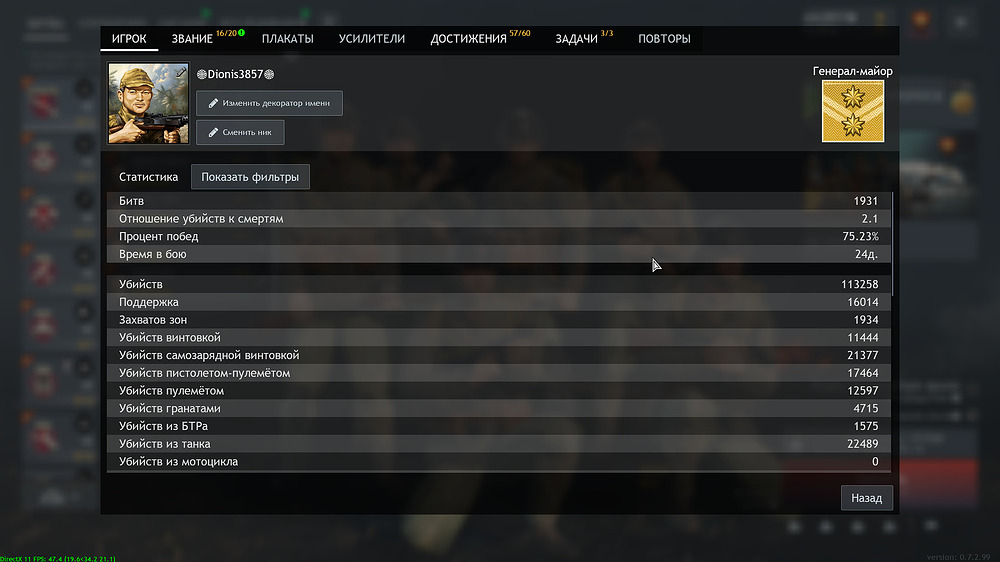Select the Убийств из танка row
This screenshot has height=562, width=1000.
pos(497,444)
